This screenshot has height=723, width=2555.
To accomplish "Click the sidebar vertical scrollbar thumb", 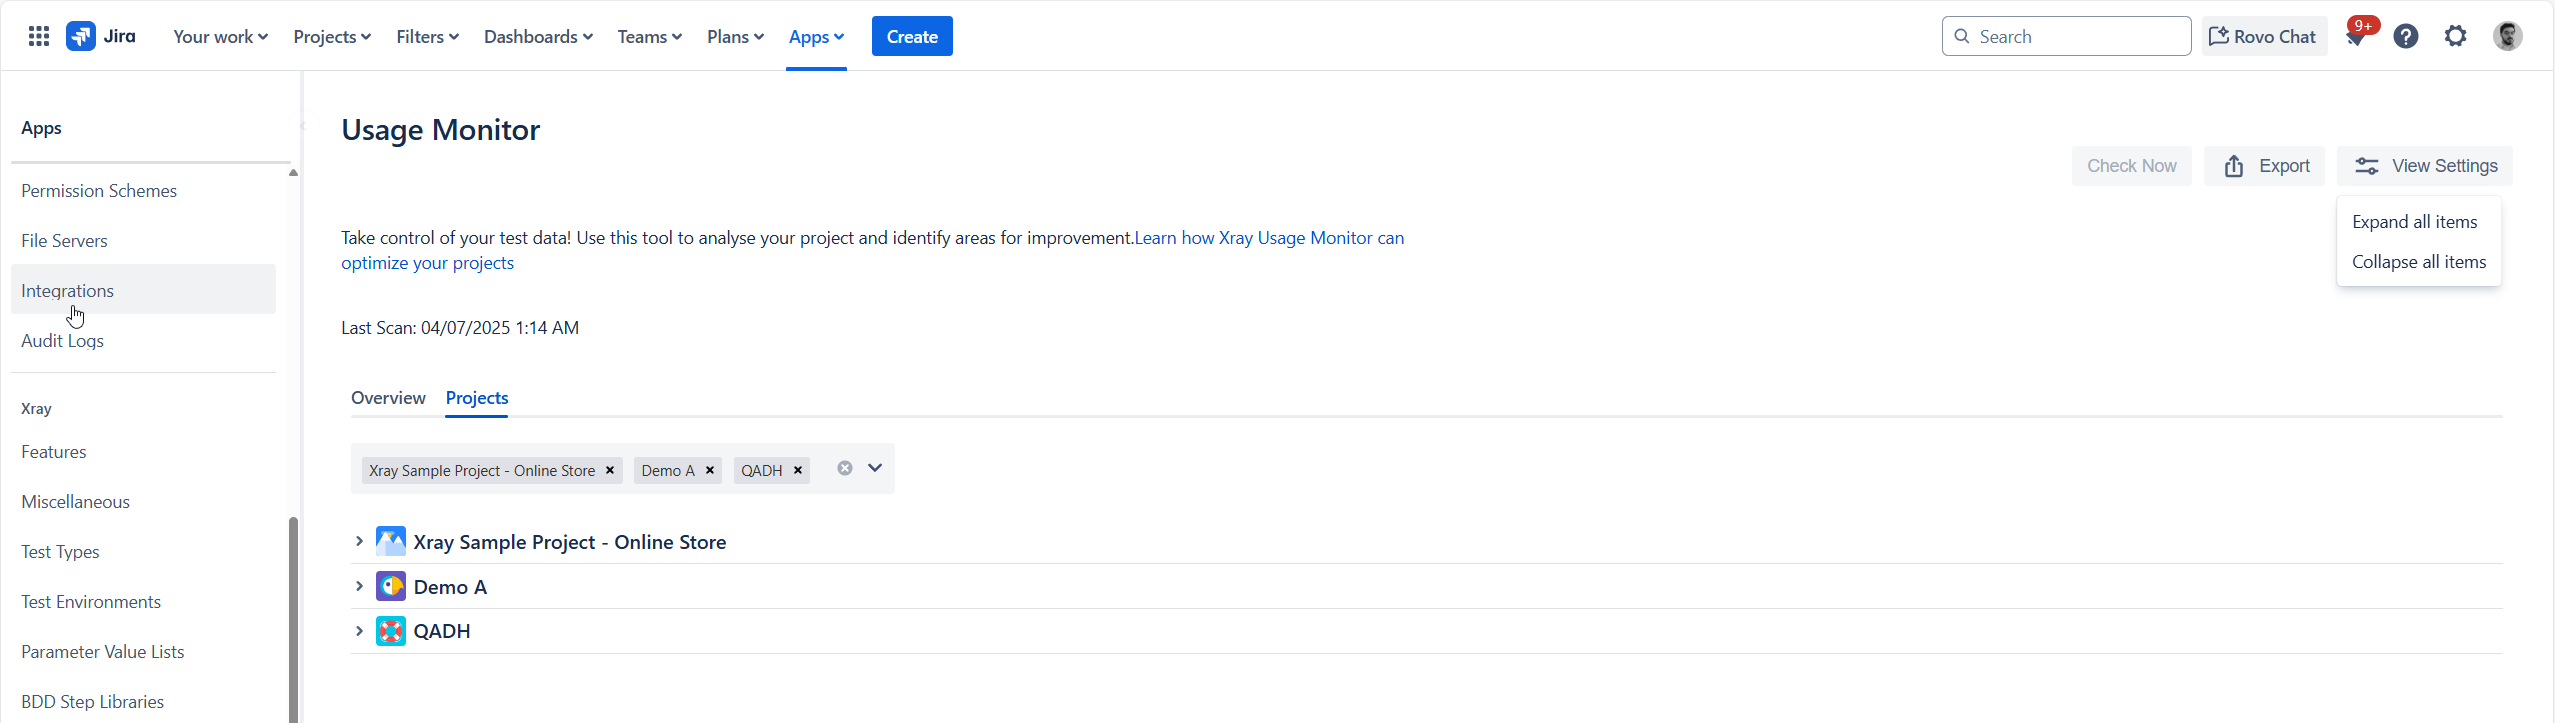I will click(x=293, y=620).
